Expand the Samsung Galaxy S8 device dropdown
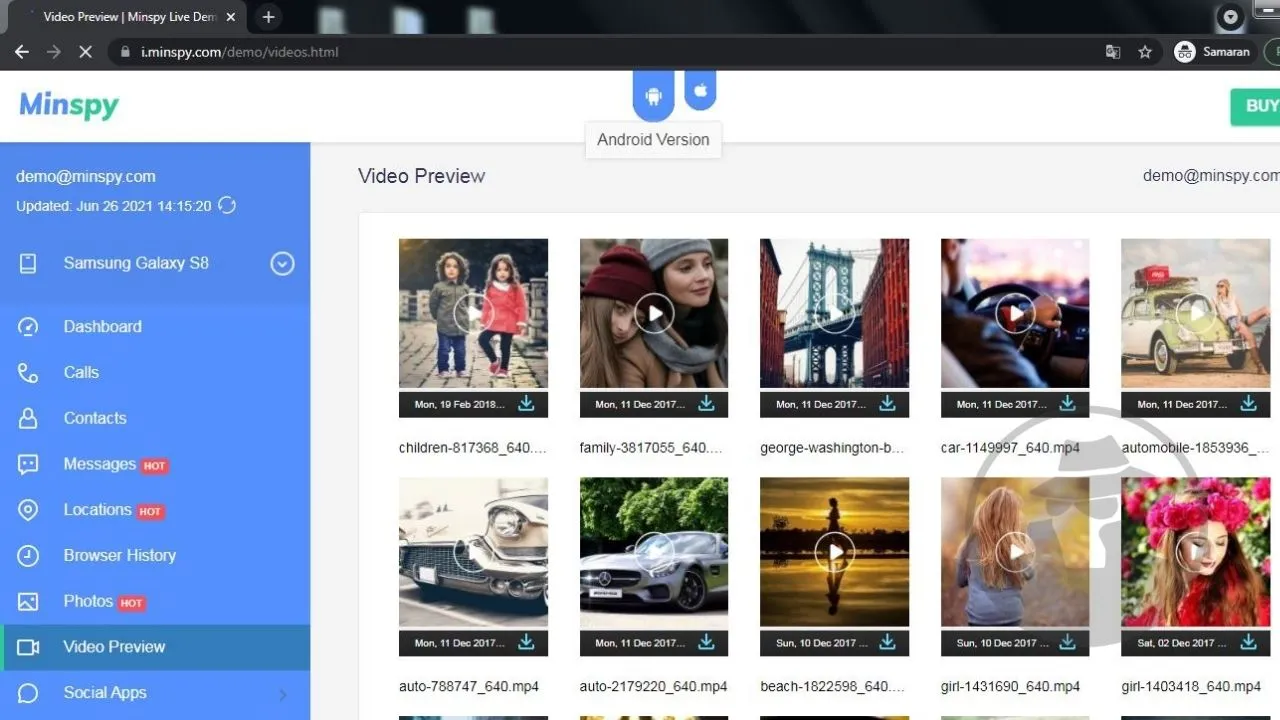The width and height of the screenshot is (1280, 720). tap(283, 264)
